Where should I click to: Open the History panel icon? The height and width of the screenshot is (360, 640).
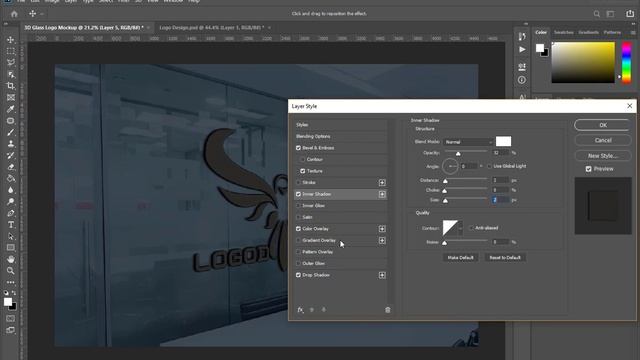click(522, 36)
